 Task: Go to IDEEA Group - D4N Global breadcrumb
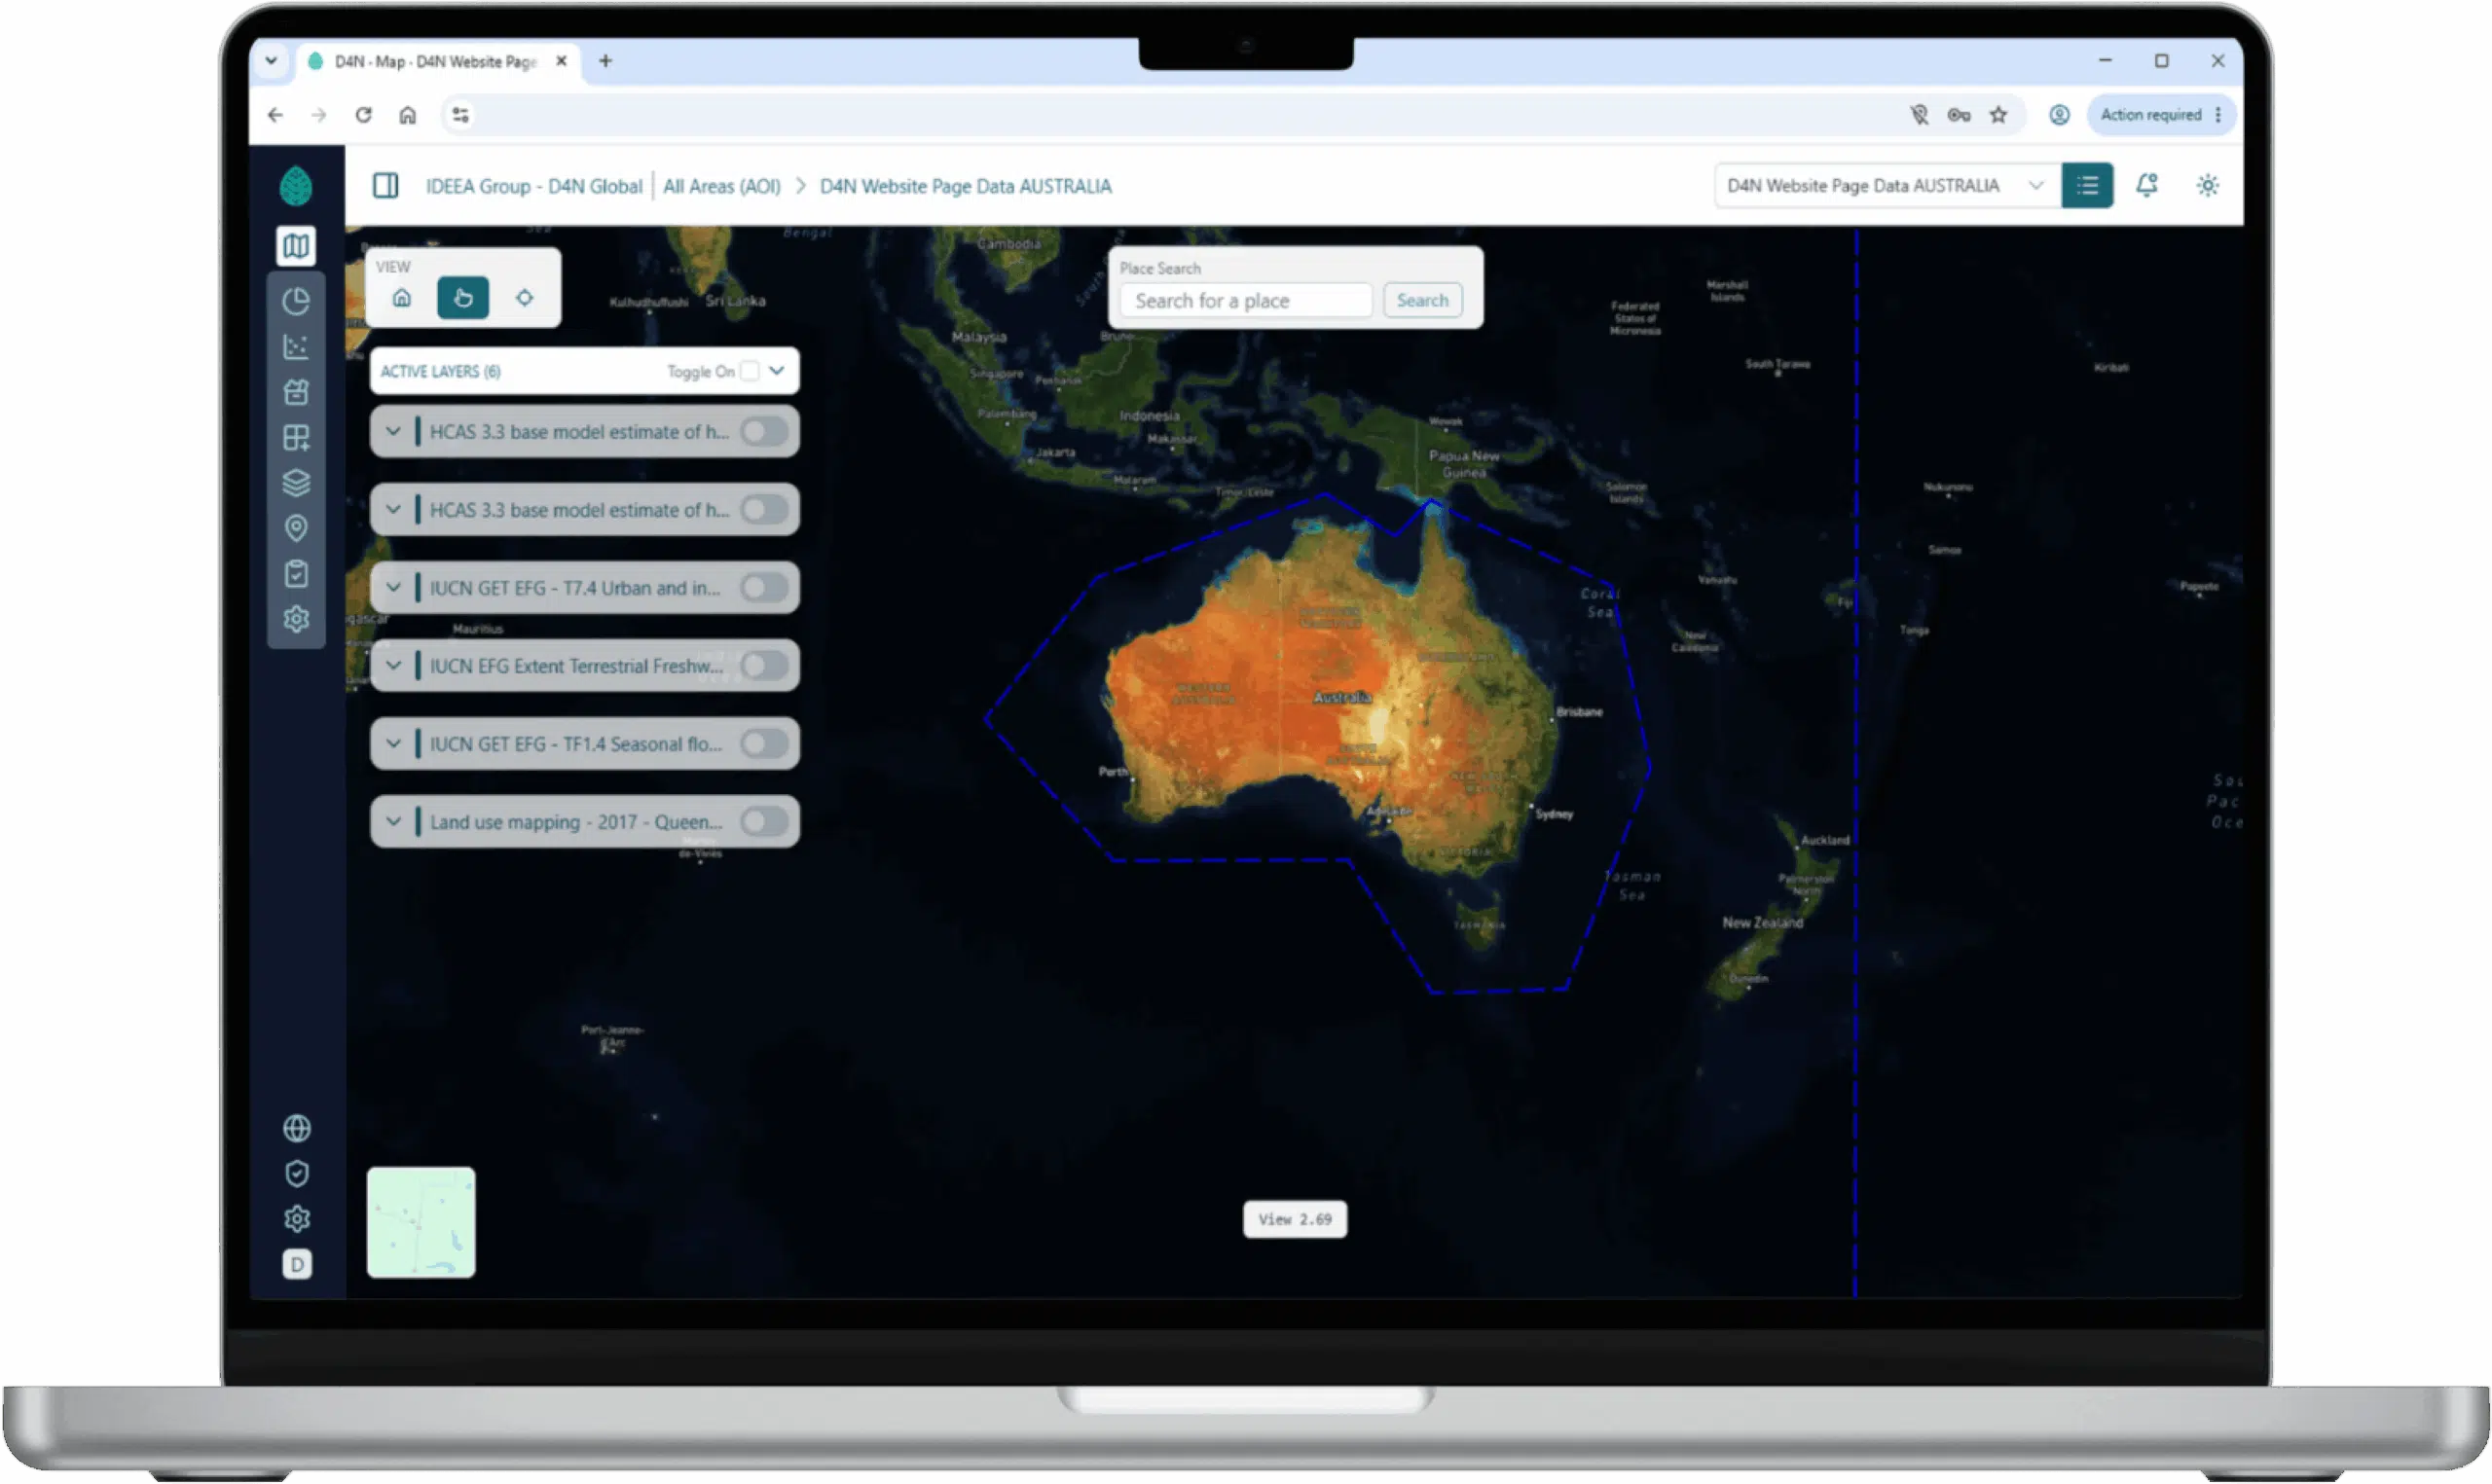tap(534, 186)
